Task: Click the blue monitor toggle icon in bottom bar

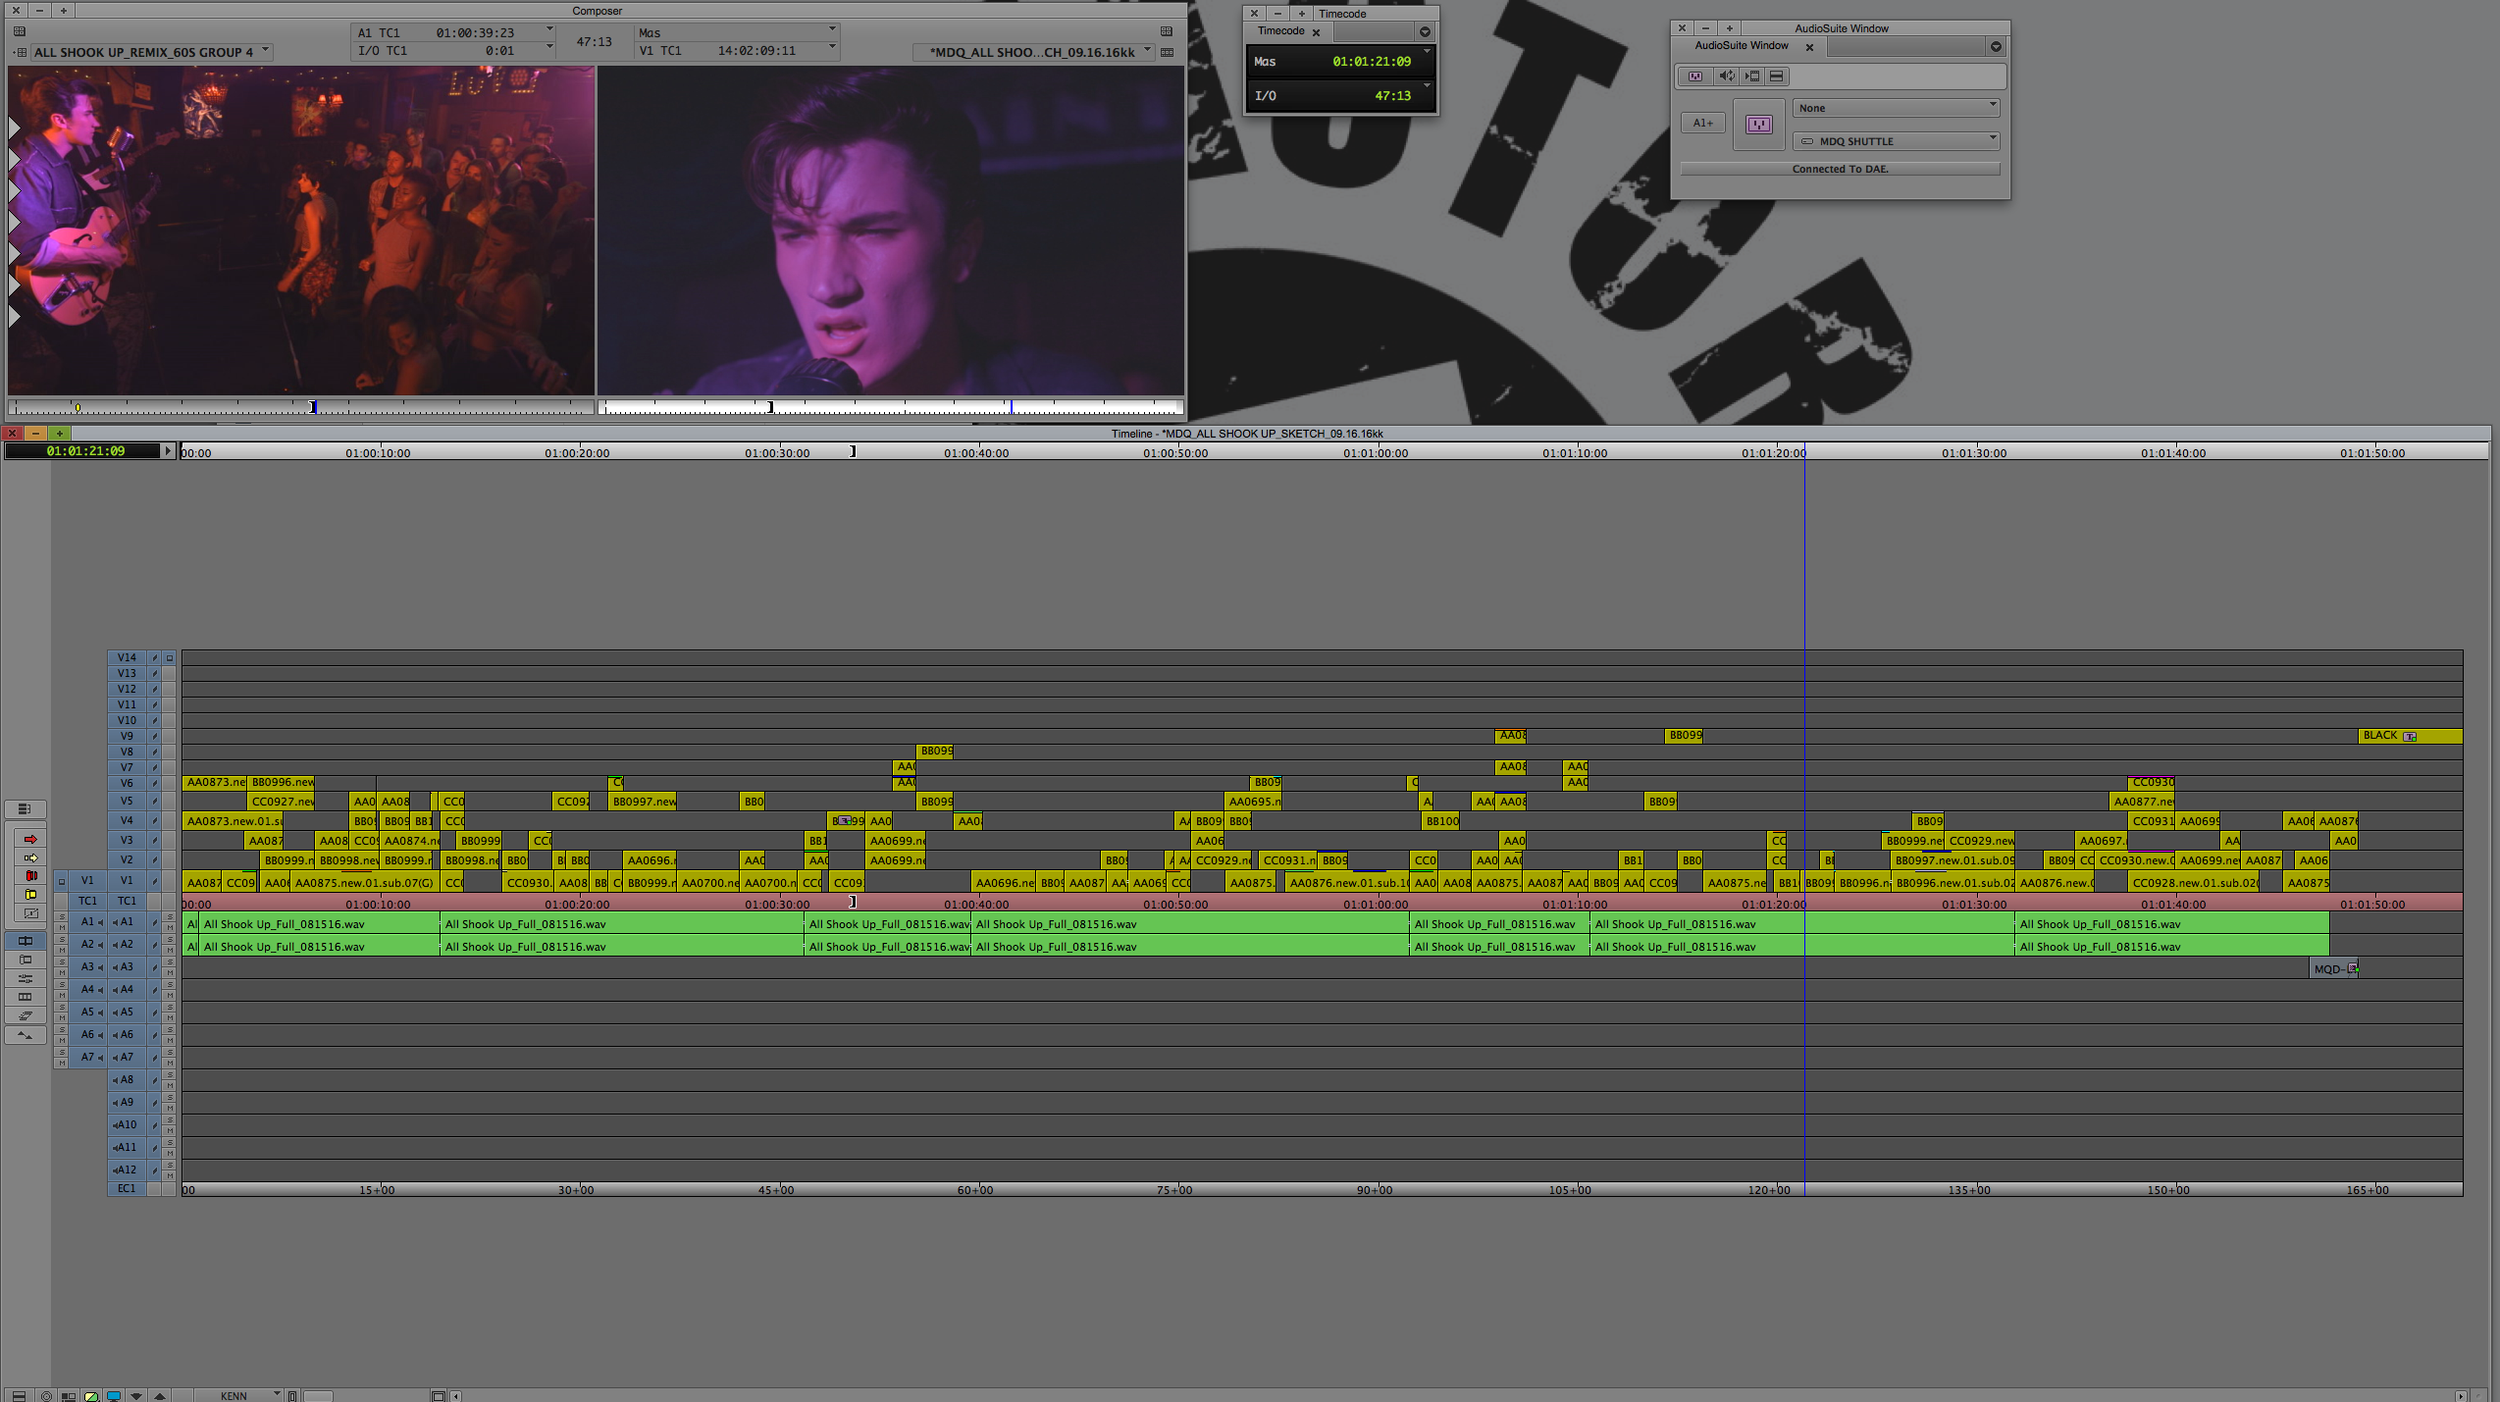Action: 114,1396
